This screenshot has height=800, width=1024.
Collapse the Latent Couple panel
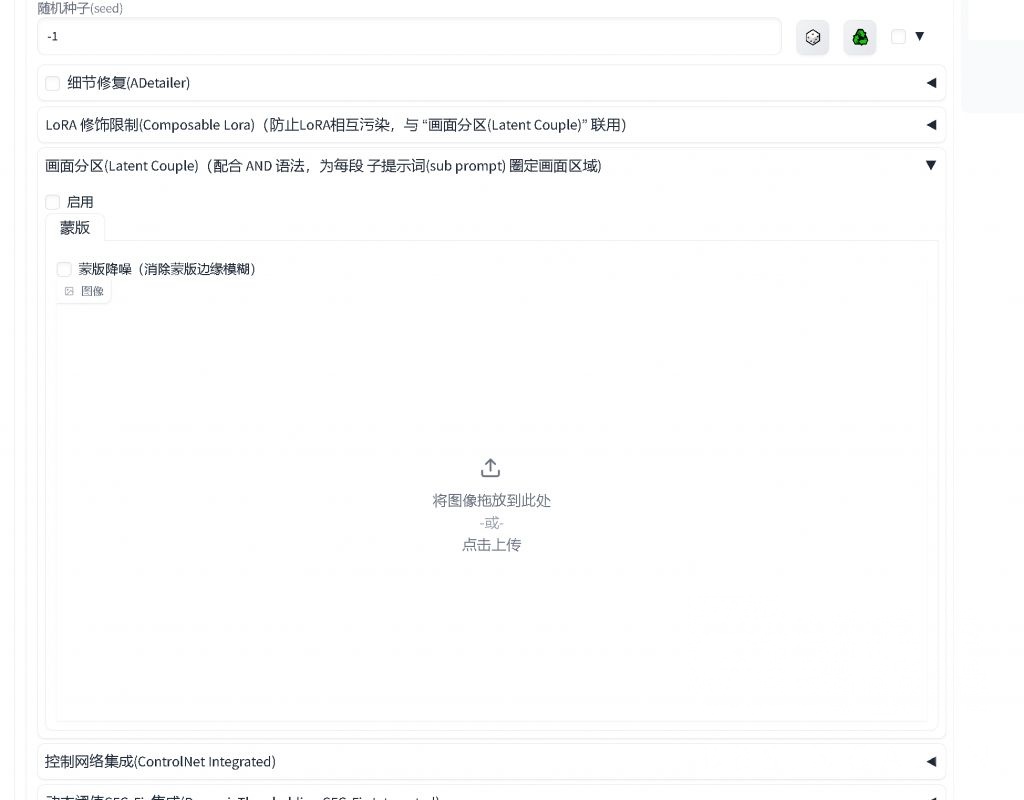point(930,165)
